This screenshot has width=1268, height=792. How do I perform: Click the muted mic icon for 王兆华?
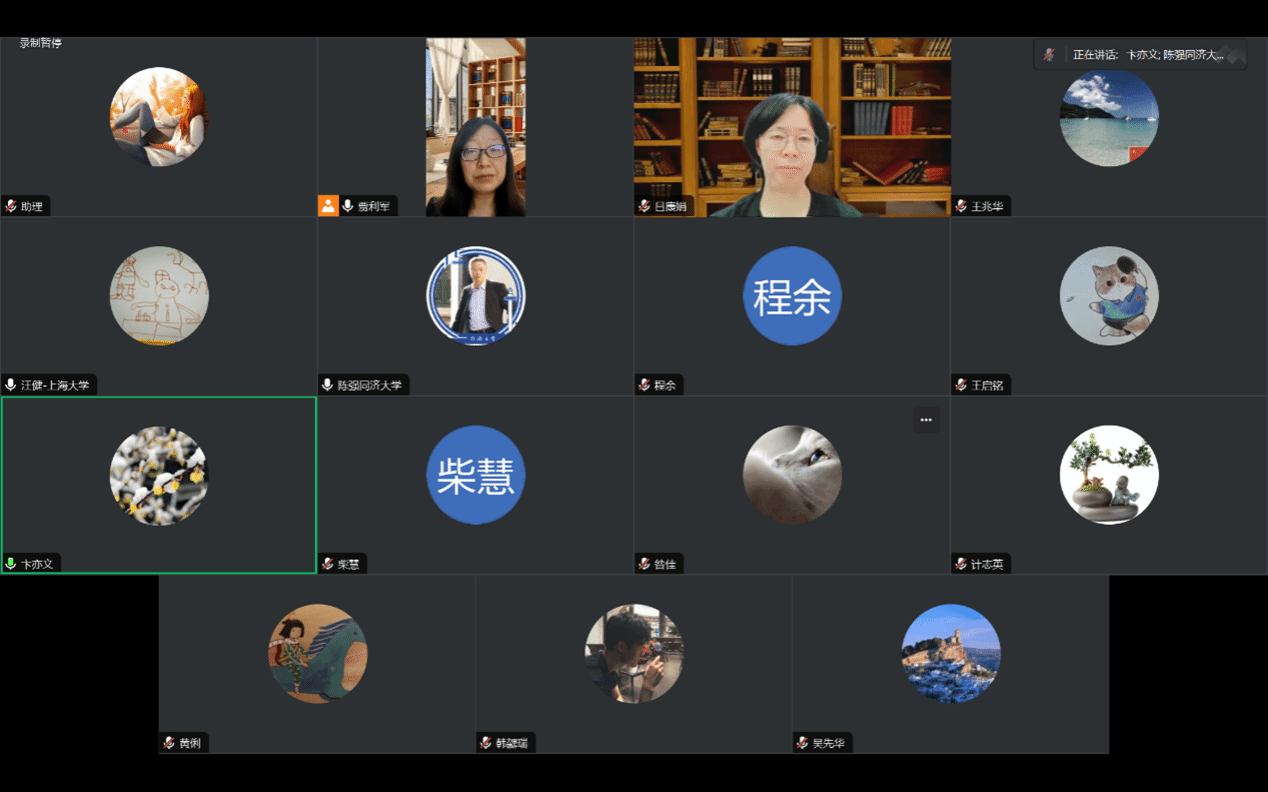click(x=961, y=206)
